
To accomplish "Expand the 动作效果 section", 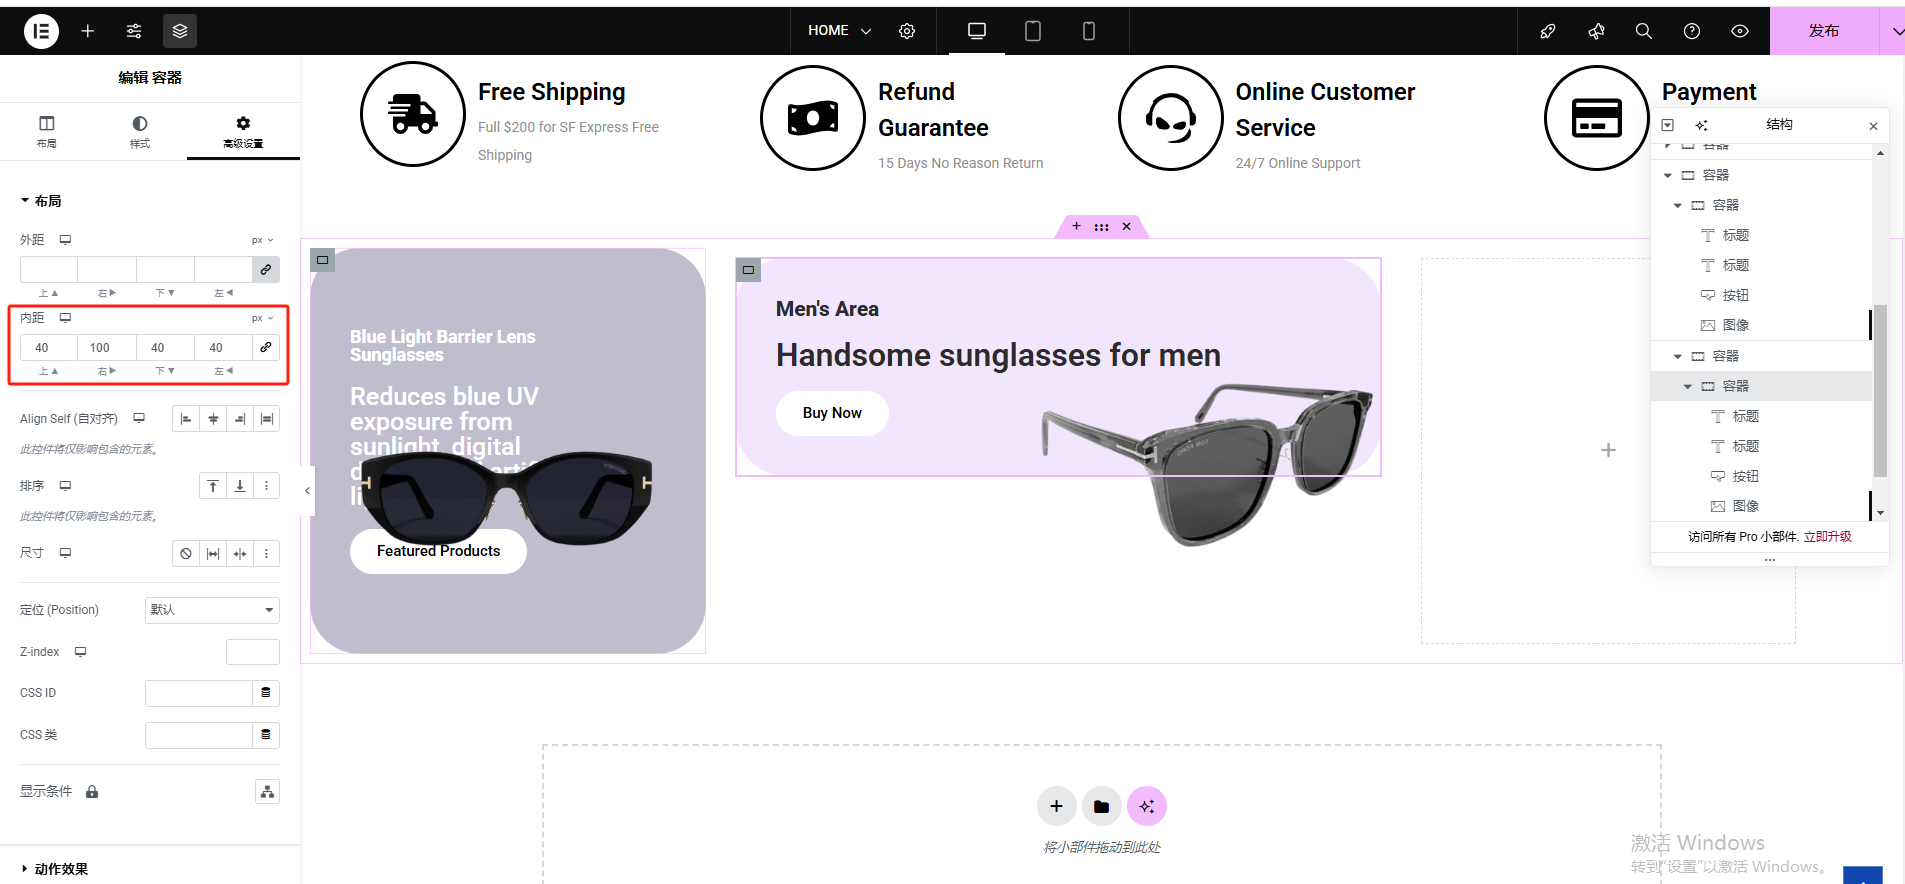I will click(60, 869).
